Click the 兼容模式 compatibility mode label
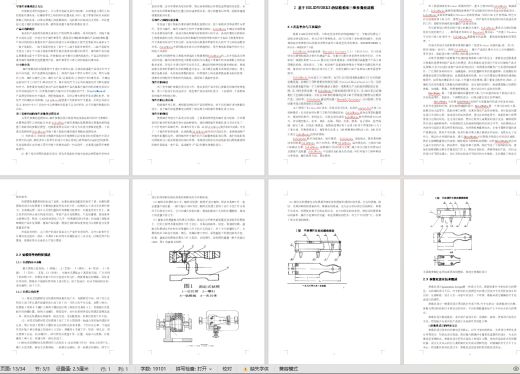Screen dimensions: 520x374 (x=288, y=369)
